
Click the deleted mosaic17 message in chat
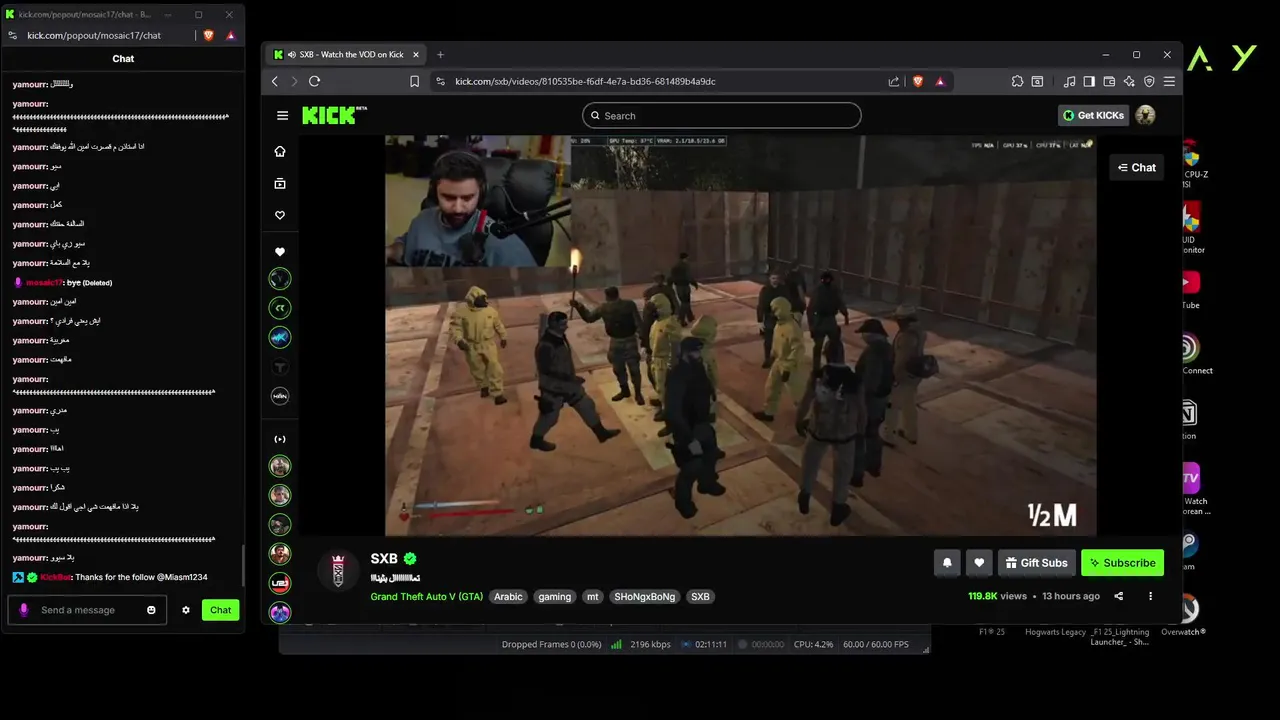tap(62, 283)
